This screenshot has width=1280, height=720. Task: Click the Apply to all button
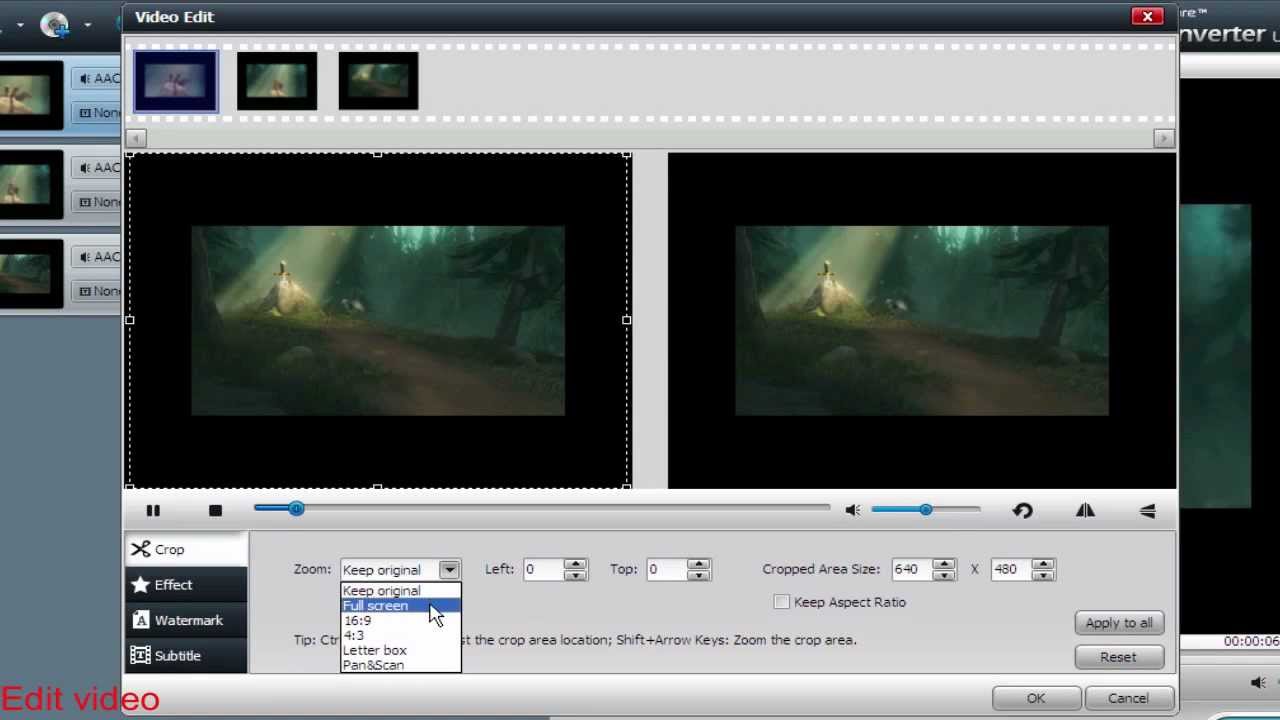tap(1119, 623)
